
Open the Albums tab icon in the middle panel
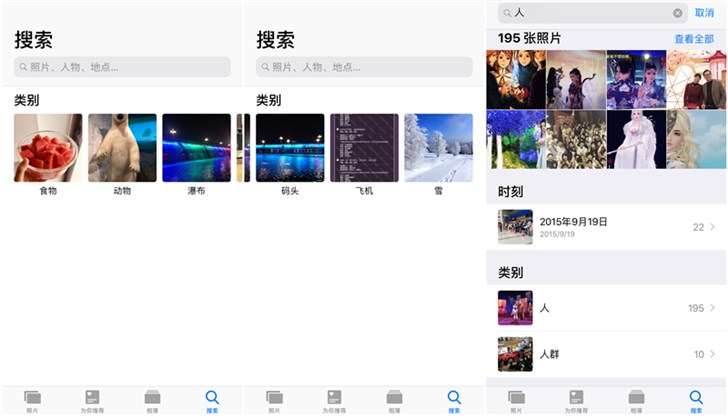pos(395,397)
